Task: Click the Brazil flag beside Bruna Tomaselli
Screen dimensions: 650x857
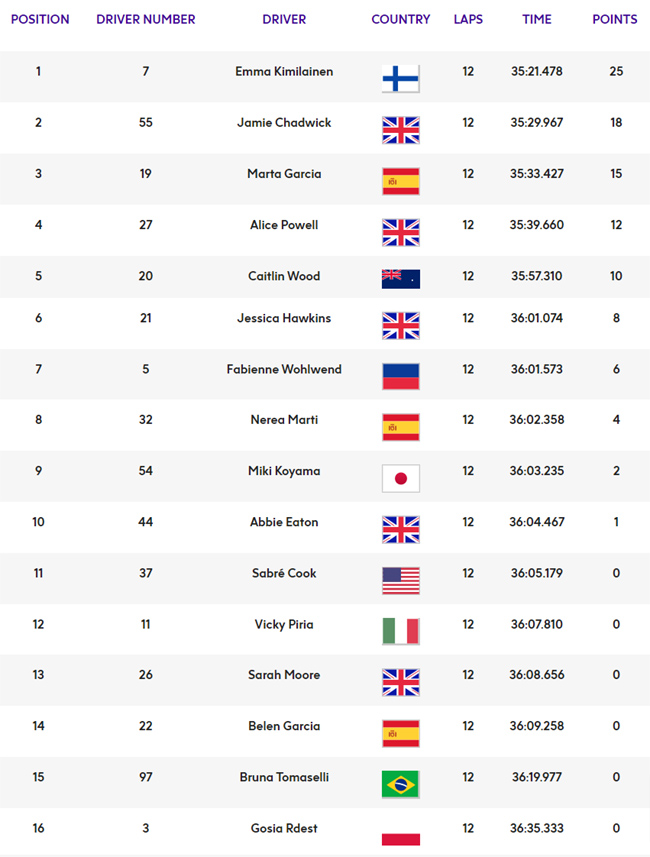Action: point(401,784)
